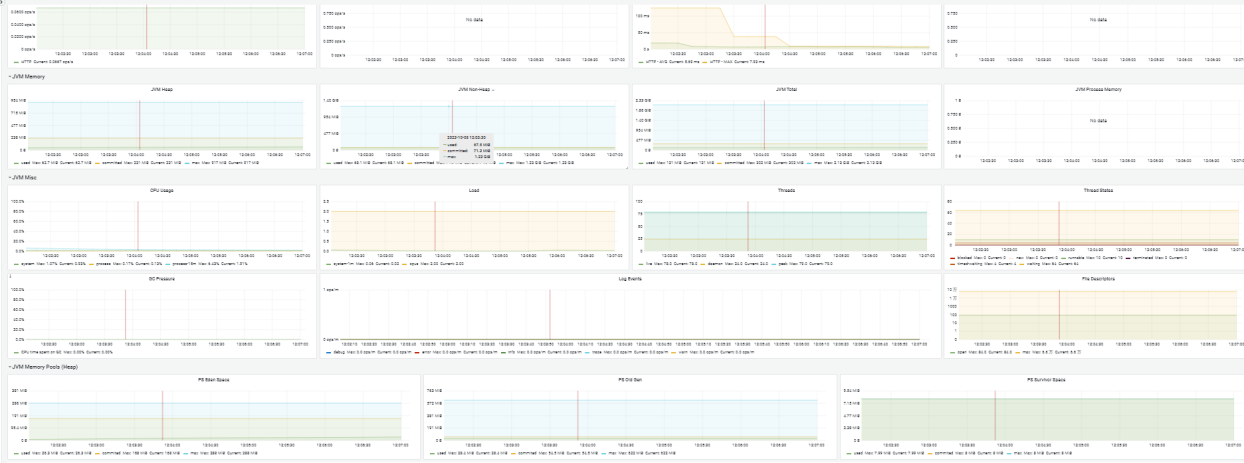Viewport: 1244px width, 463px height.
Task: Toggle the debug series in Log Events legend
Action: click(339, 352)
